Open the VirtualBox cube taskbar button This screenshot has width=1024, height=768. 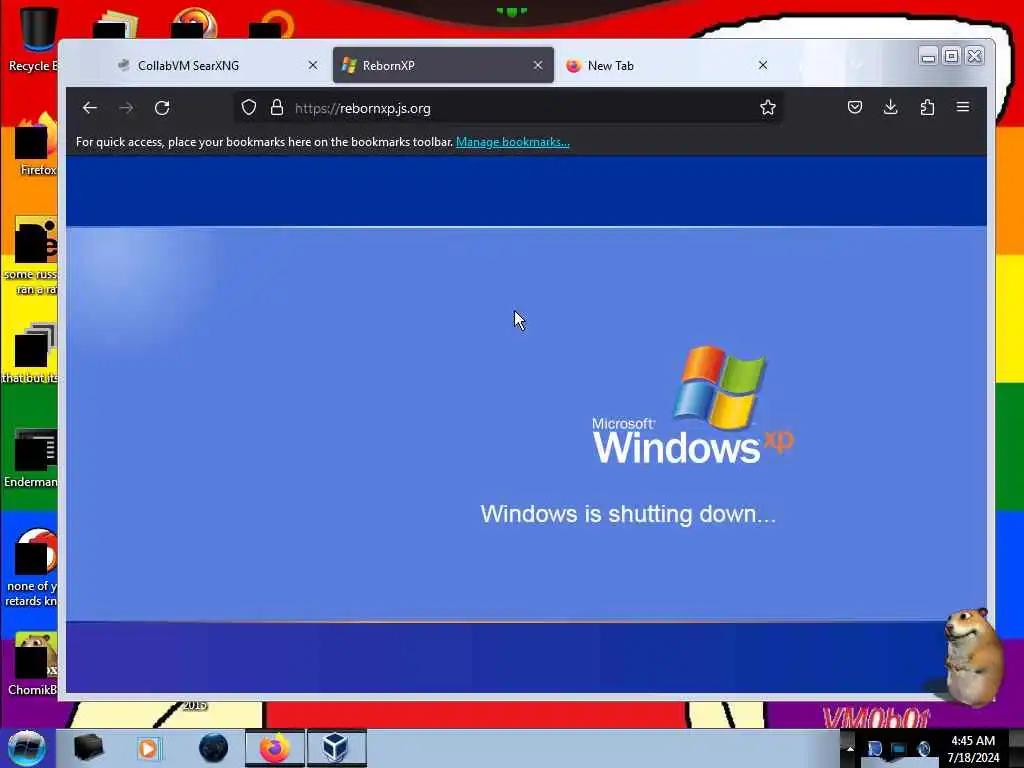click(x=336, y=748)
